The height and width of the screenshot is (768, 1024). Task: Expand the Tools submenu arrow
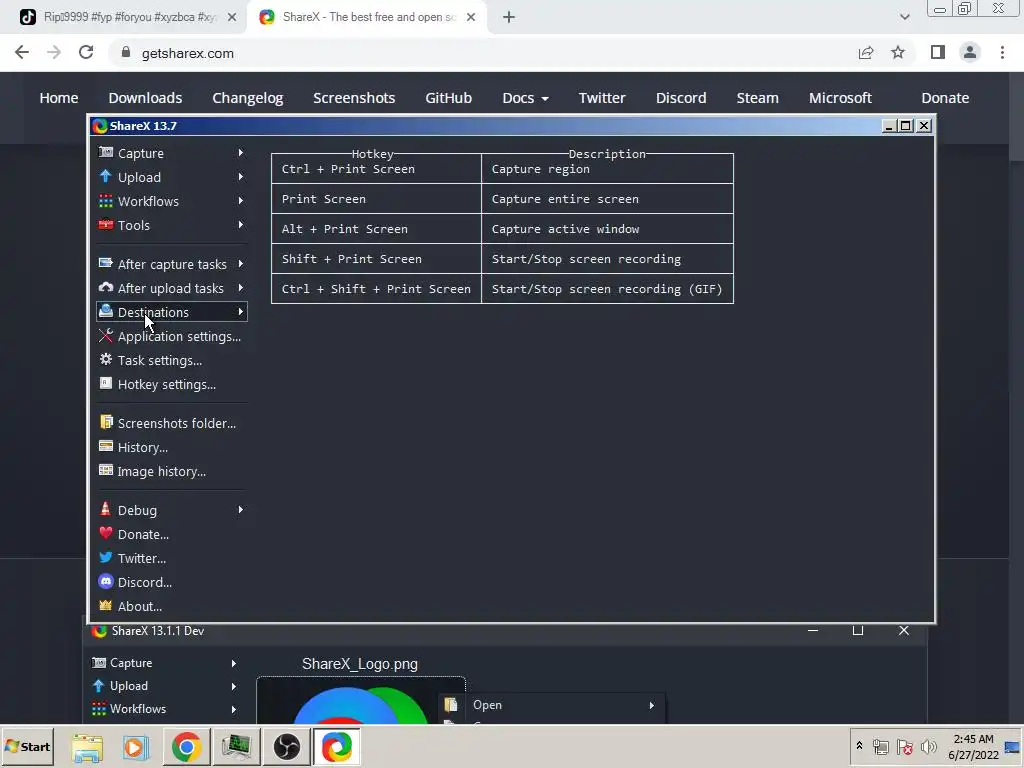240,225
